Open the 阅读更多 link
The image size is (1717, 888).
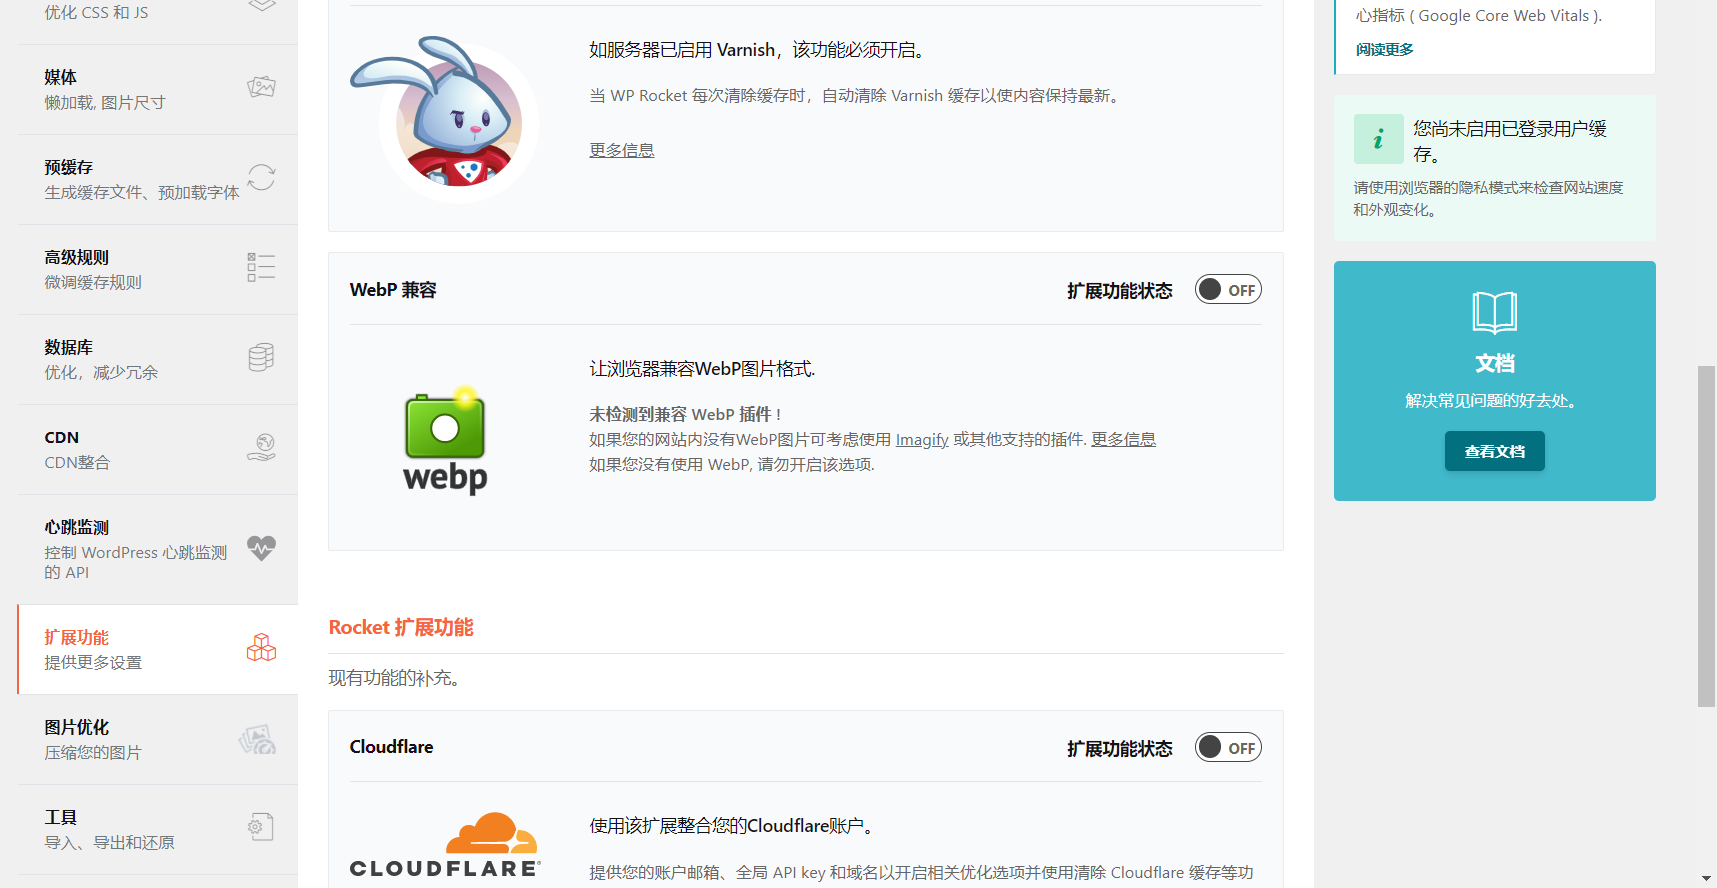click(x=1385, y=50)
